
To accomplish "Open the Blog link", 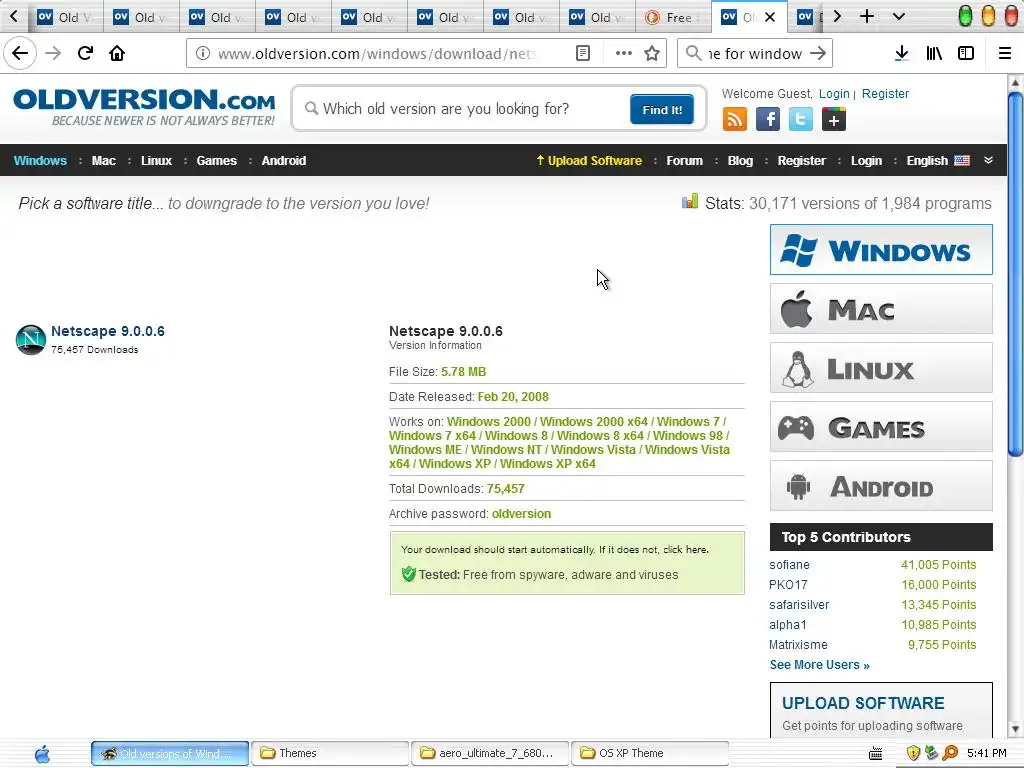I will (740, 161).
